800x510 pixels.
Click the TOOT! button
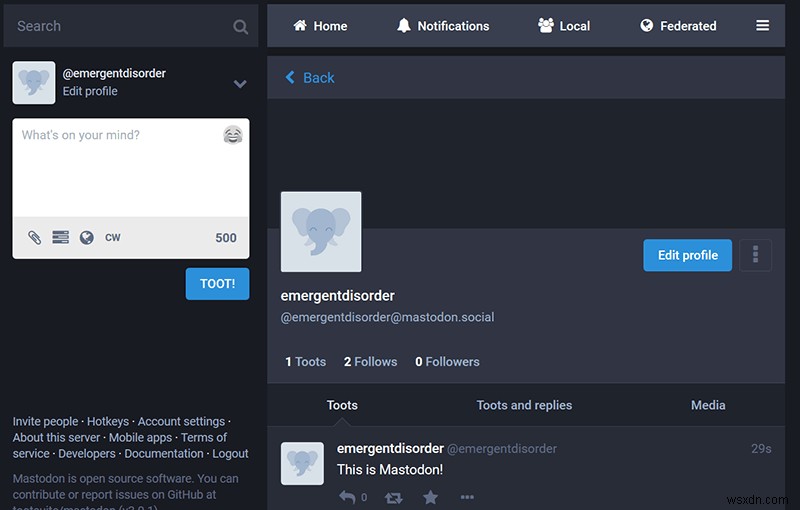pos(217,284)
